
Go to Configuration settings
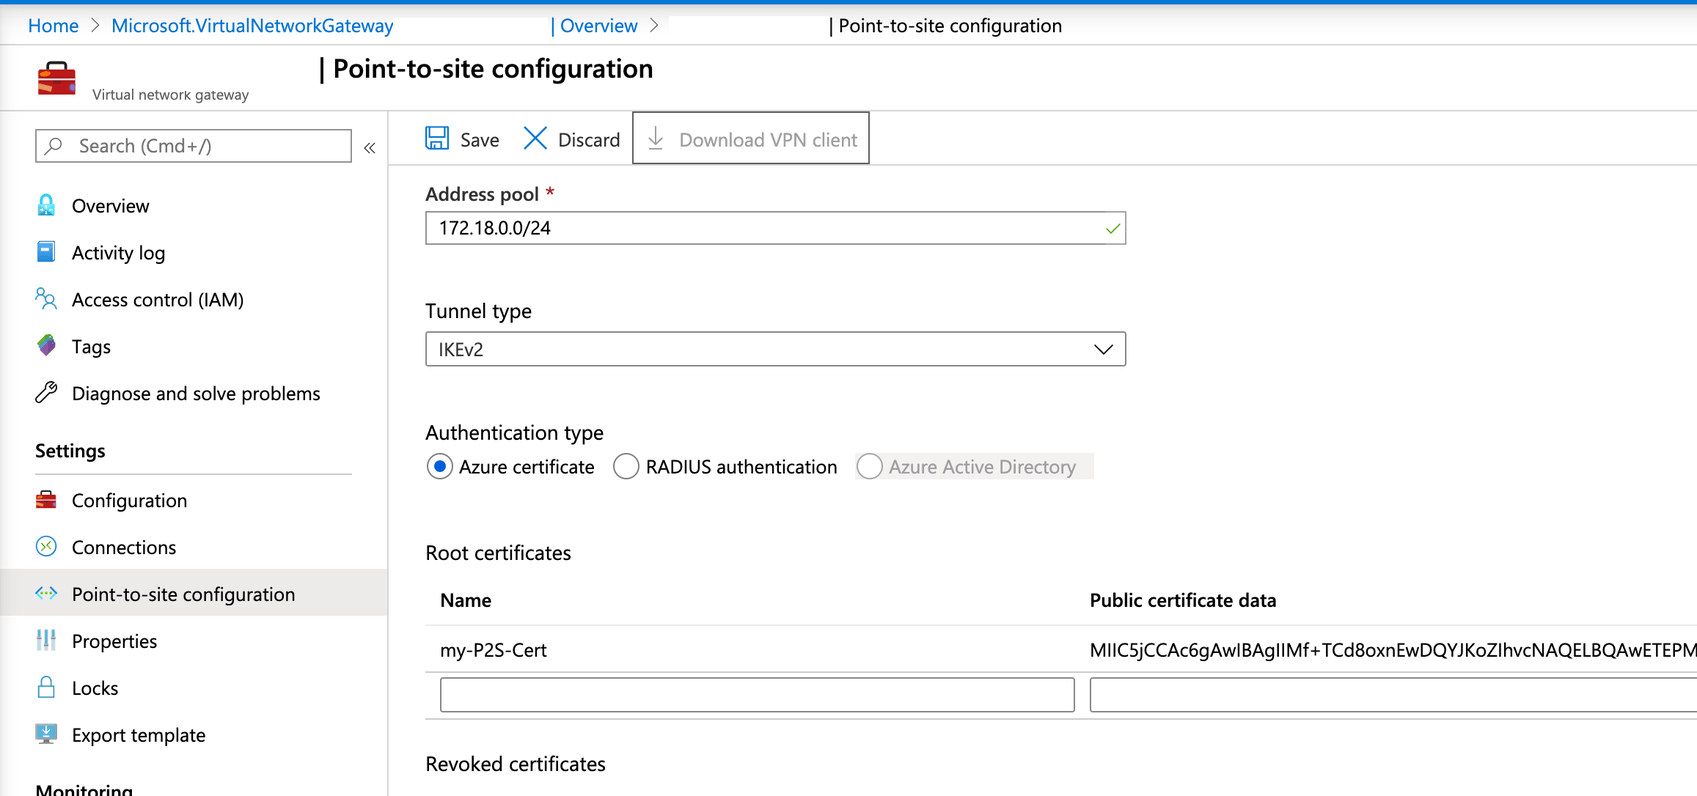click(129, 501)
